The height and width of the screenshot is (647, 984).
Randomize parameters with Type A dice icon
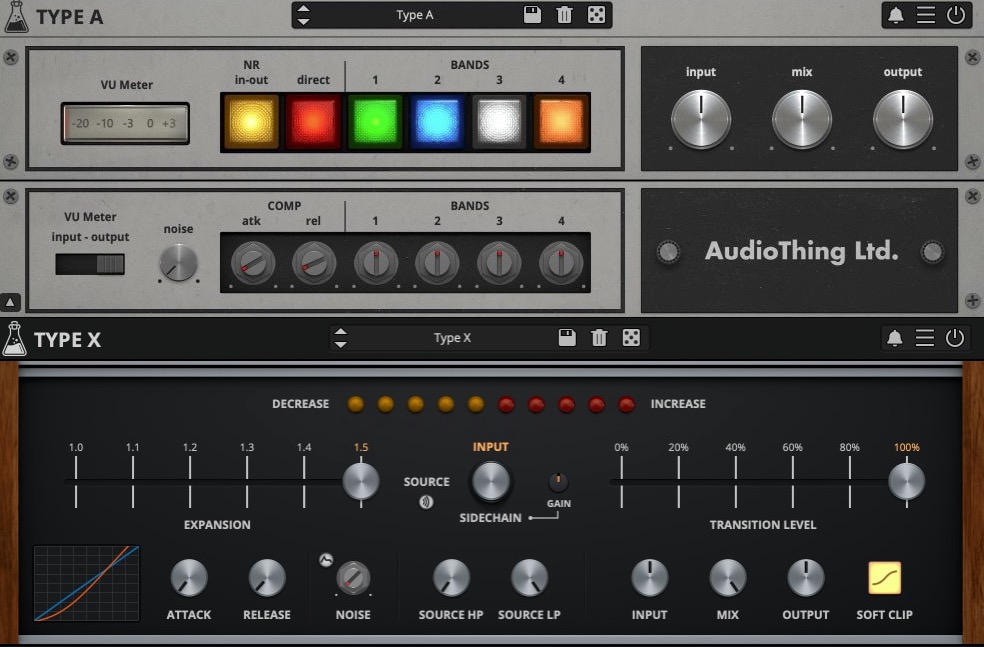(x=596, y=15)
